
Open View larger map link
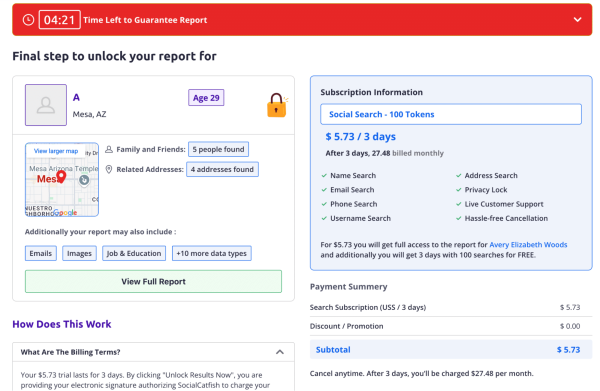[56, 151]
